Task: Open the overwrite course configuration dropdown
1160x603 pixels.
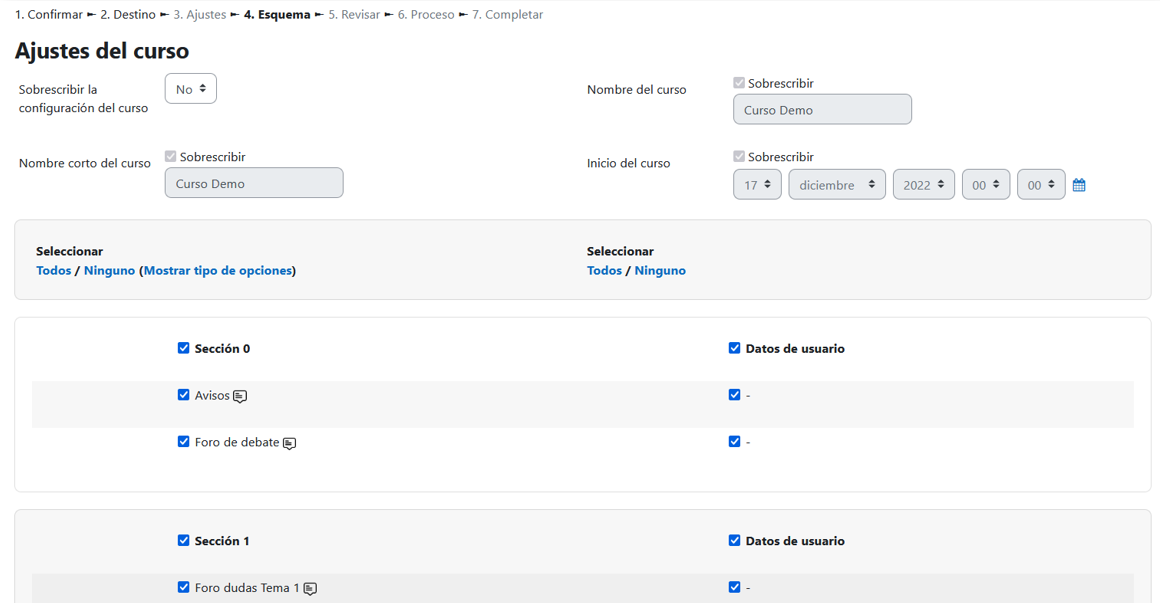Action: point(190,89)
